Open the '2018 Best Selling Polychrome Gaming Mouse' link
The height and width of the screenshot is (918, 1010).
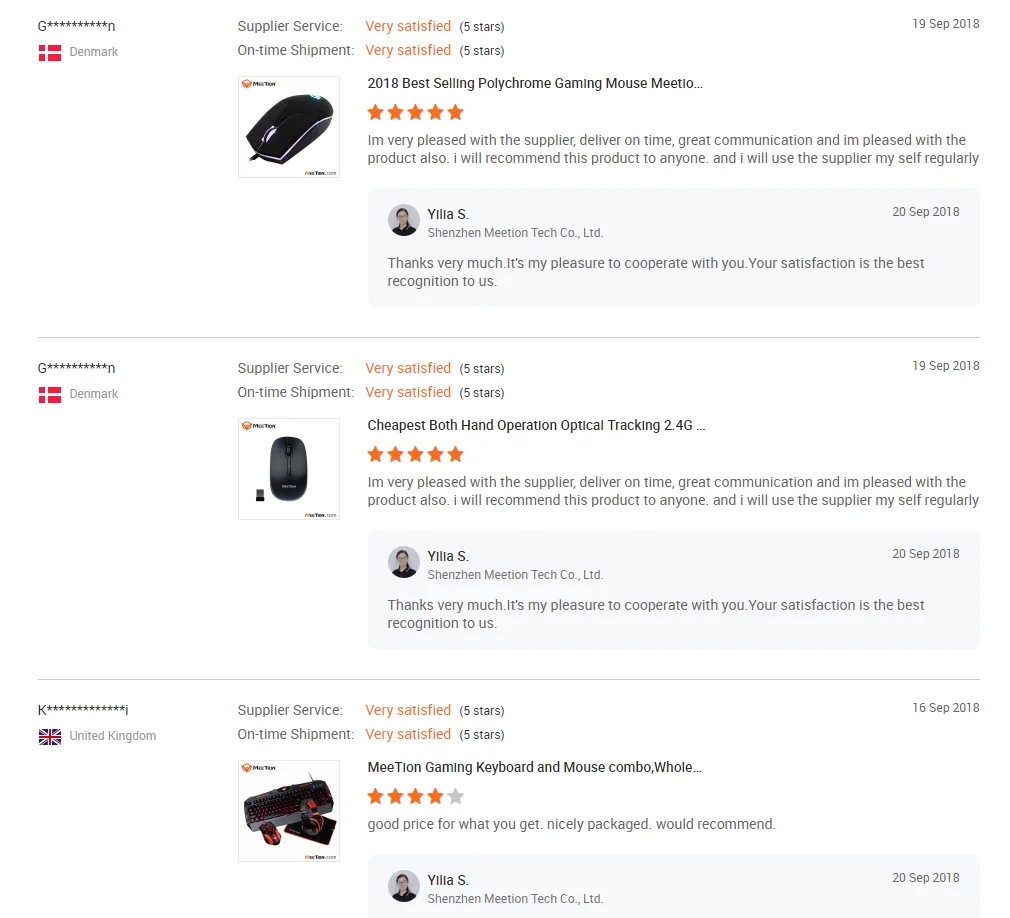[535, 84]
